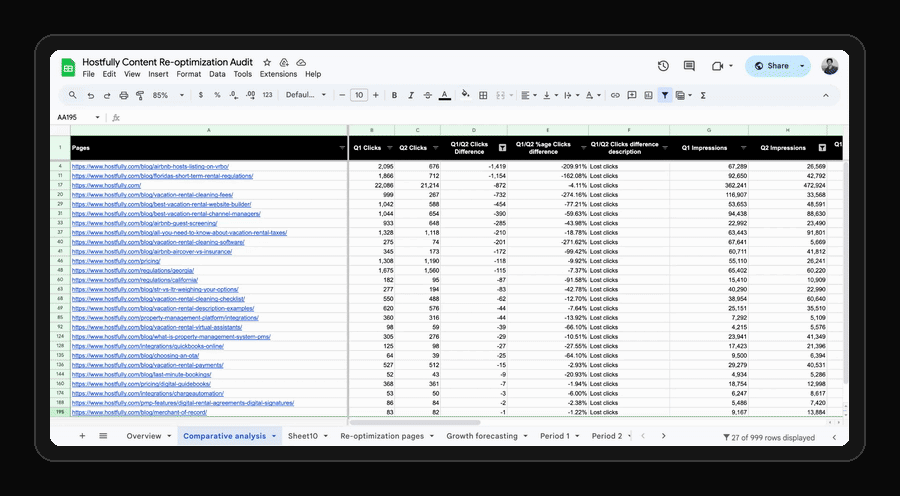Insert a link from toolbar
This screenshot has height=496, width=900.
tap(615, 95)
